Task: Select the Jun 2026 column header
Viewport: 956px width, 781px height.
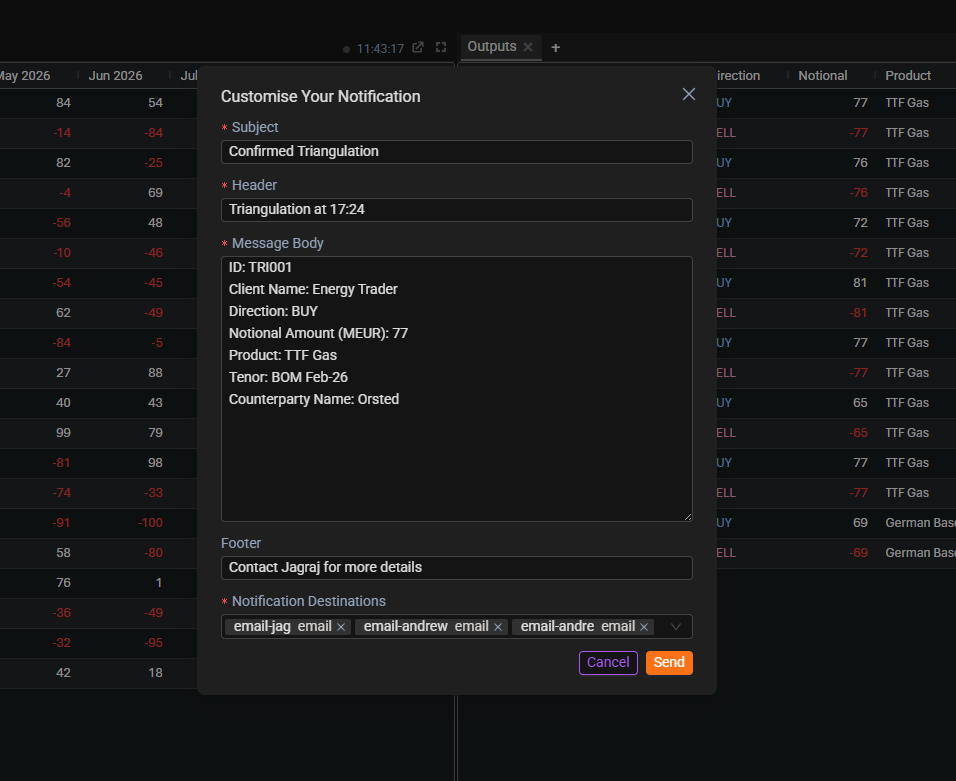Action: pyautogui.click(x=115, y=76)
